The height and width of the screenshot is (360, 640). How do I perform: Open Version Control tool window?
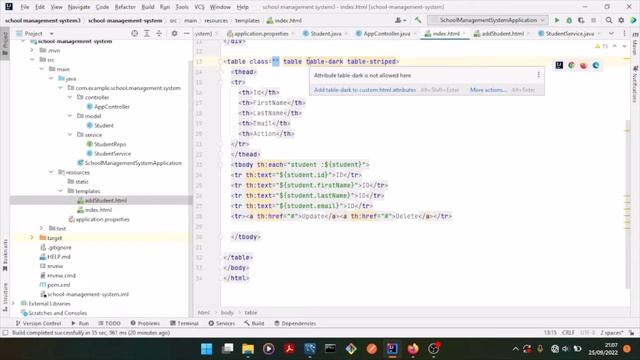click(x=38, y=323)
